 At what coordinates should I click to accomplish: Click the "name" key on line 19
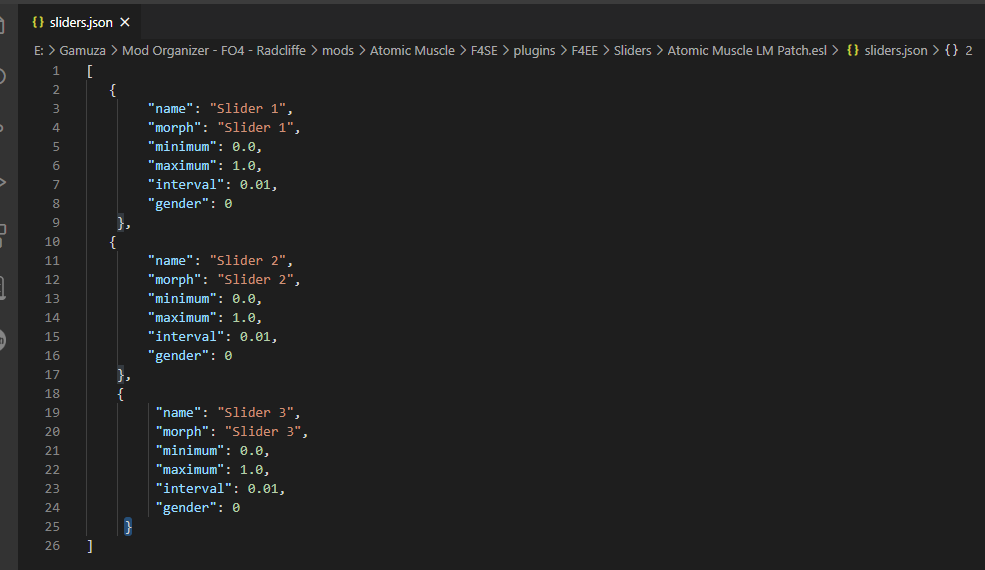point(178,413)
